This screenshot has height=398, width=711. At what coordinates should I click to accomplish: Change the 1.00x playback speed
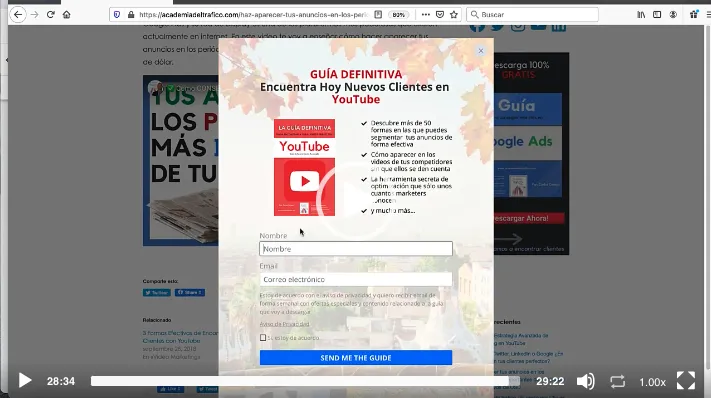[652, 382]
